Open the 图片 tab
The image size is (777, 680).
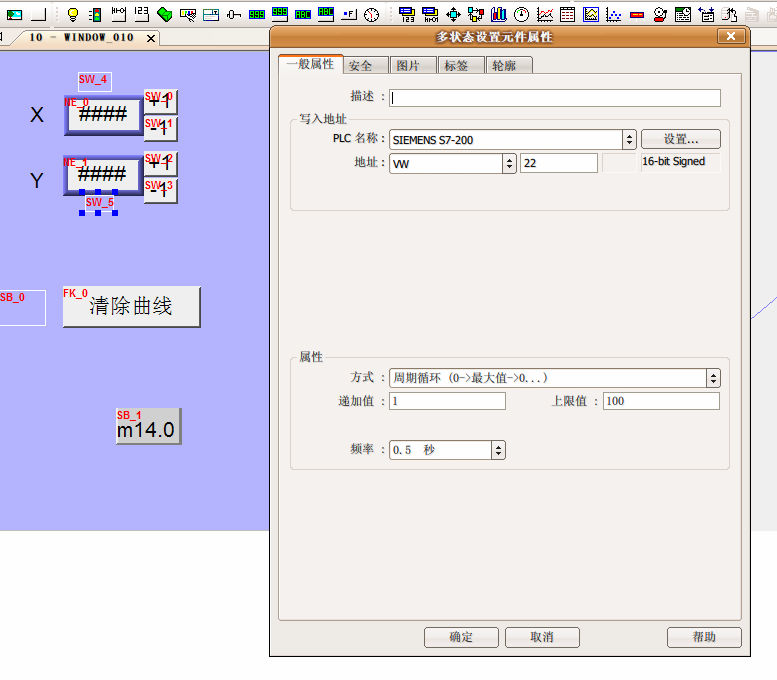coord(408,65)
